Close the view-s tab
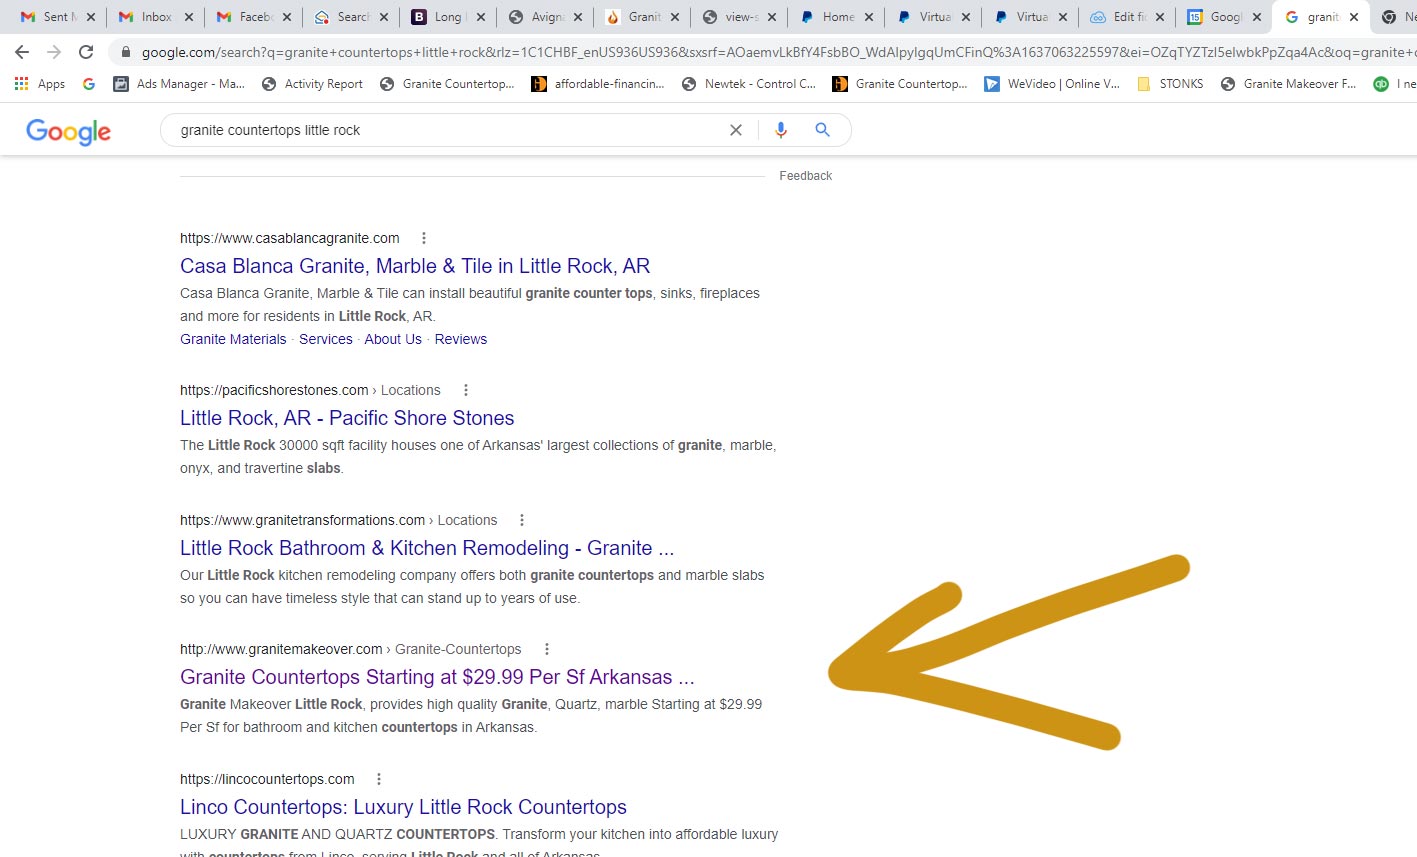1417x857 pixels. pyautogui.click(x=771, y=17)
